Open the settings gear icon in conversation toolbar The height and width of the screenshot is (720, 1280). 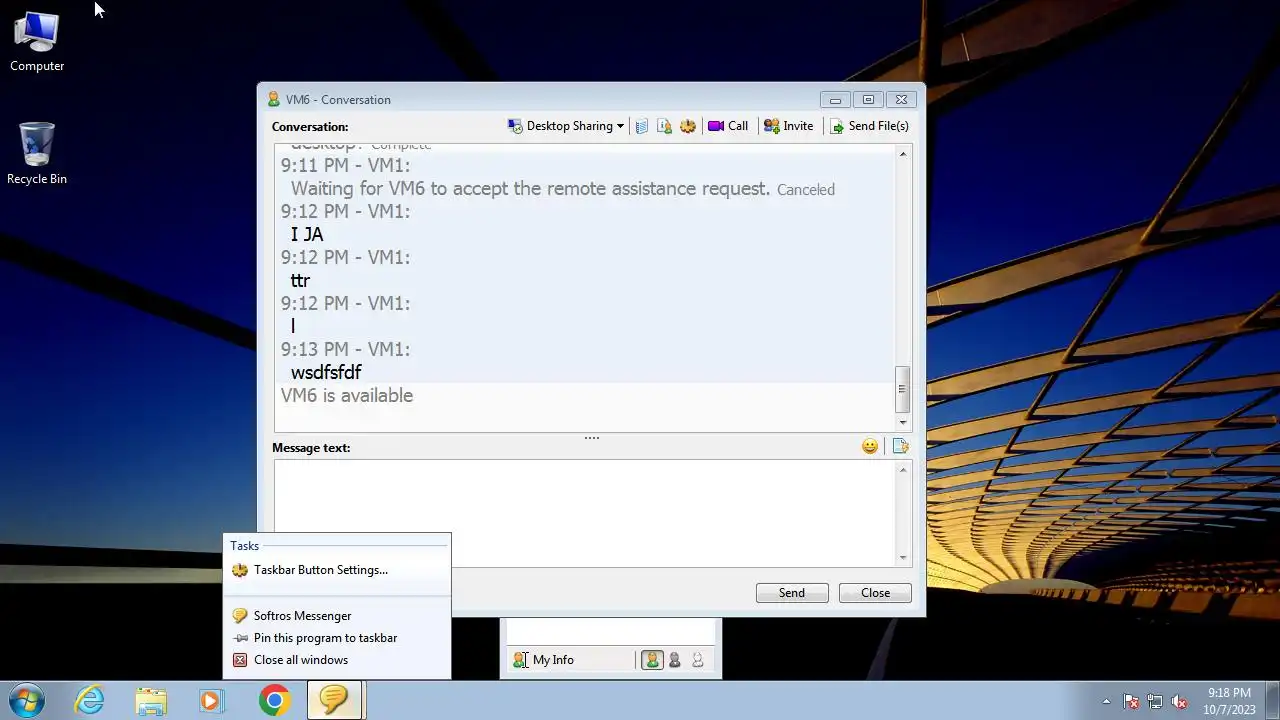click(688, 126)
